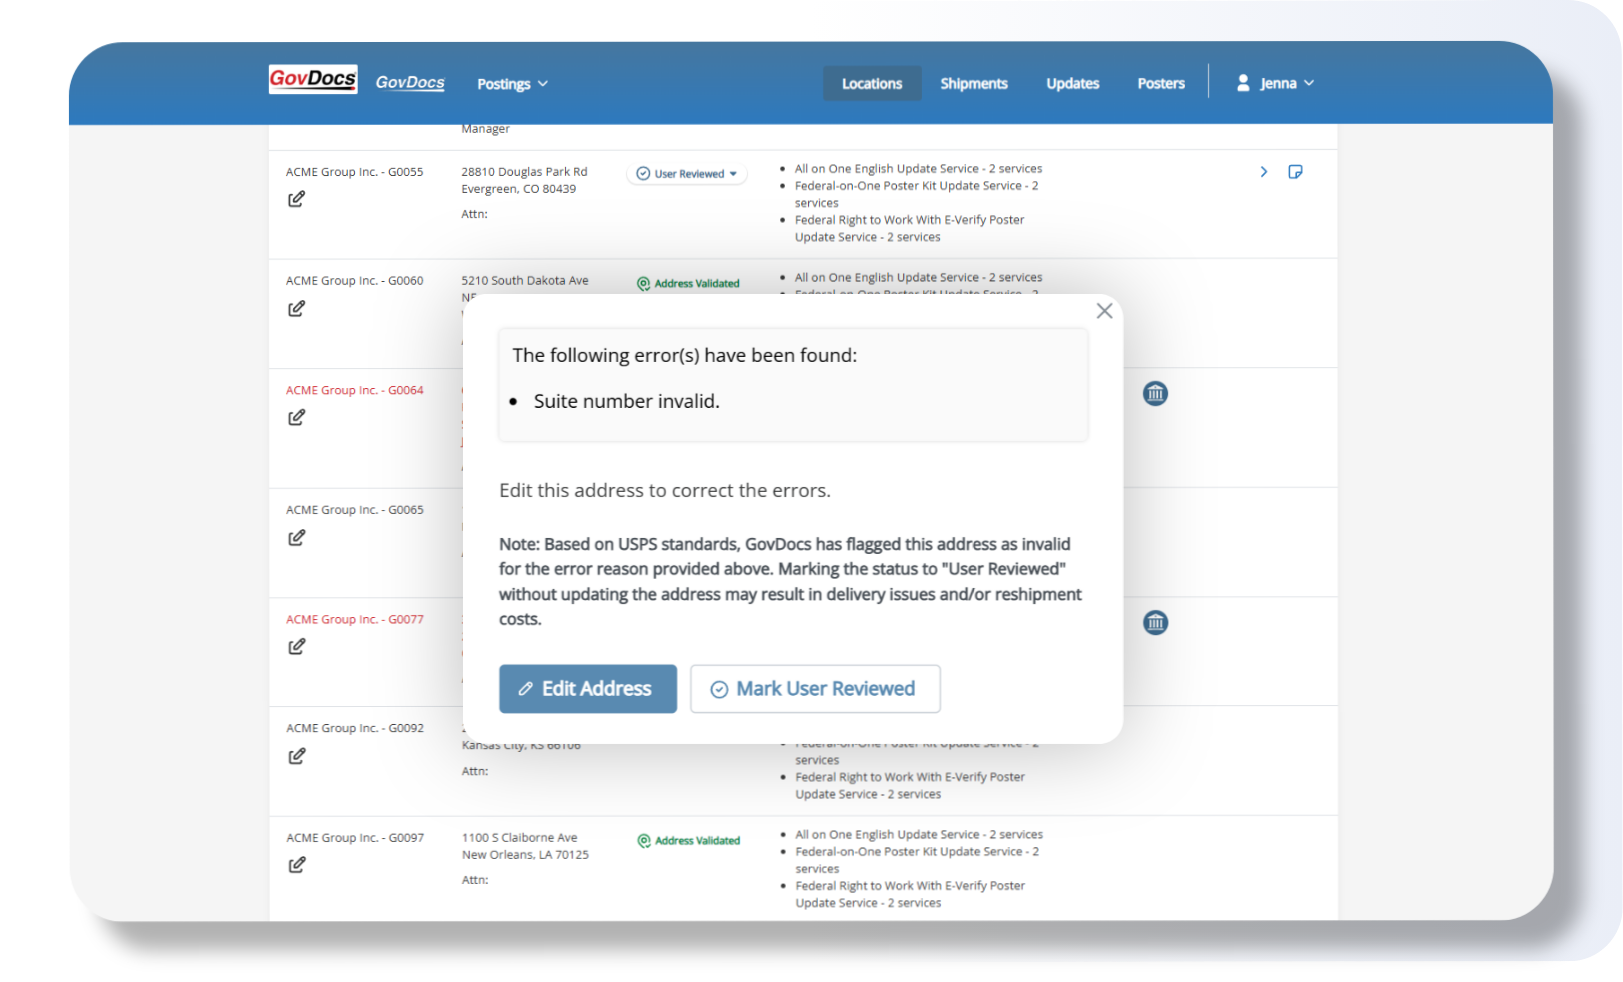1623x982 pixels.
Task: Close the error dialog with X
Action: coord(1104,311)
